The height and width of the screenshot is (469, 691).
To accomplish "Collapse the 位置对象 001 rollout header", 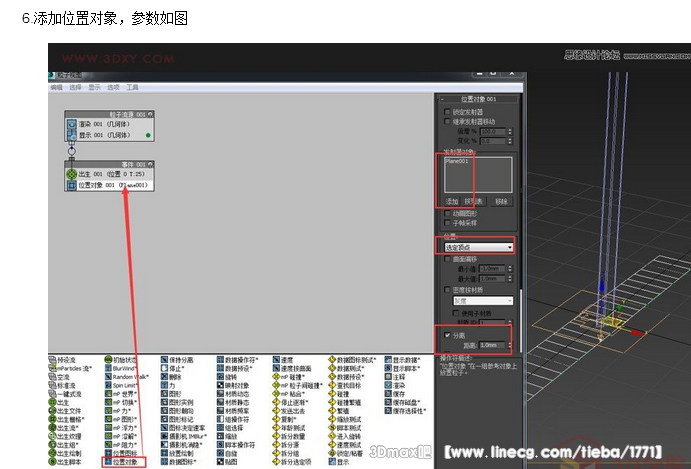I will (479, 99).
